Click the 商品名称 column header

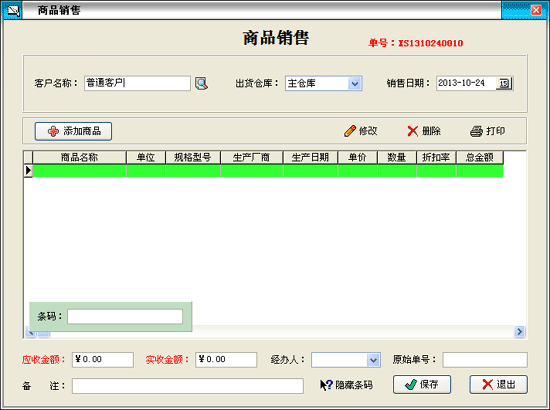[79, 157]
